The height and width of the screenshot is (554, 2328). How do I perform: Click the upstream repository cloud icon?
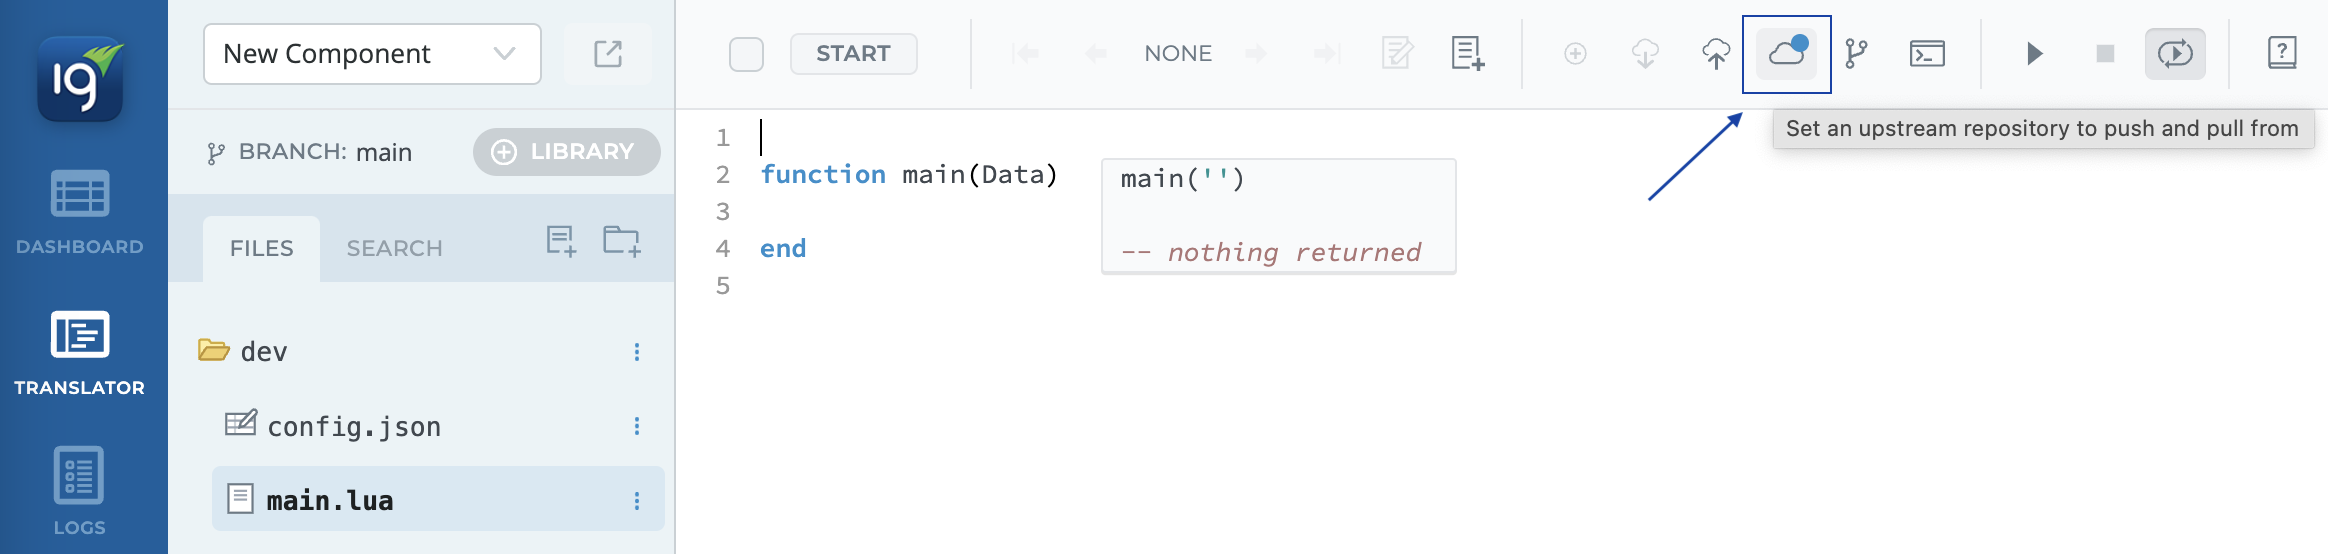click(x=1786, y=53)
